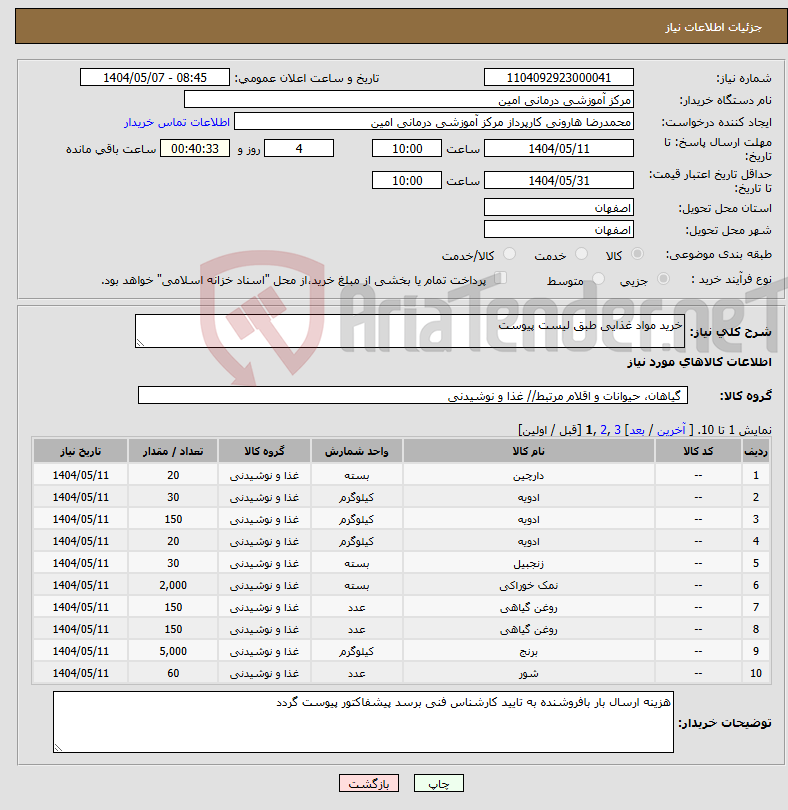Click the تاریخ نیاز column header
Screen dimensions: 788x810
[81, 451]
